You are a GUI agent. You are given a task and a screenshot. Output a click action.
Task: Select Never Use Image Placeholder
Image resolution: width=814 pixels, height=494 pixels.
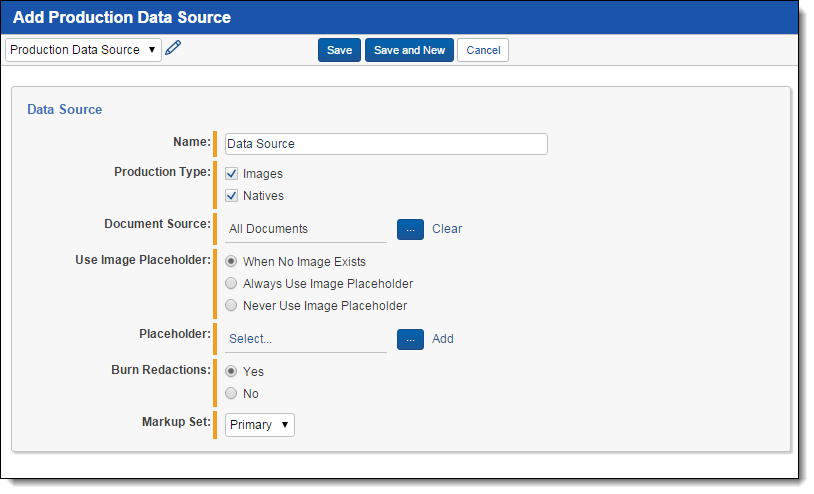[x=231, y=306]
